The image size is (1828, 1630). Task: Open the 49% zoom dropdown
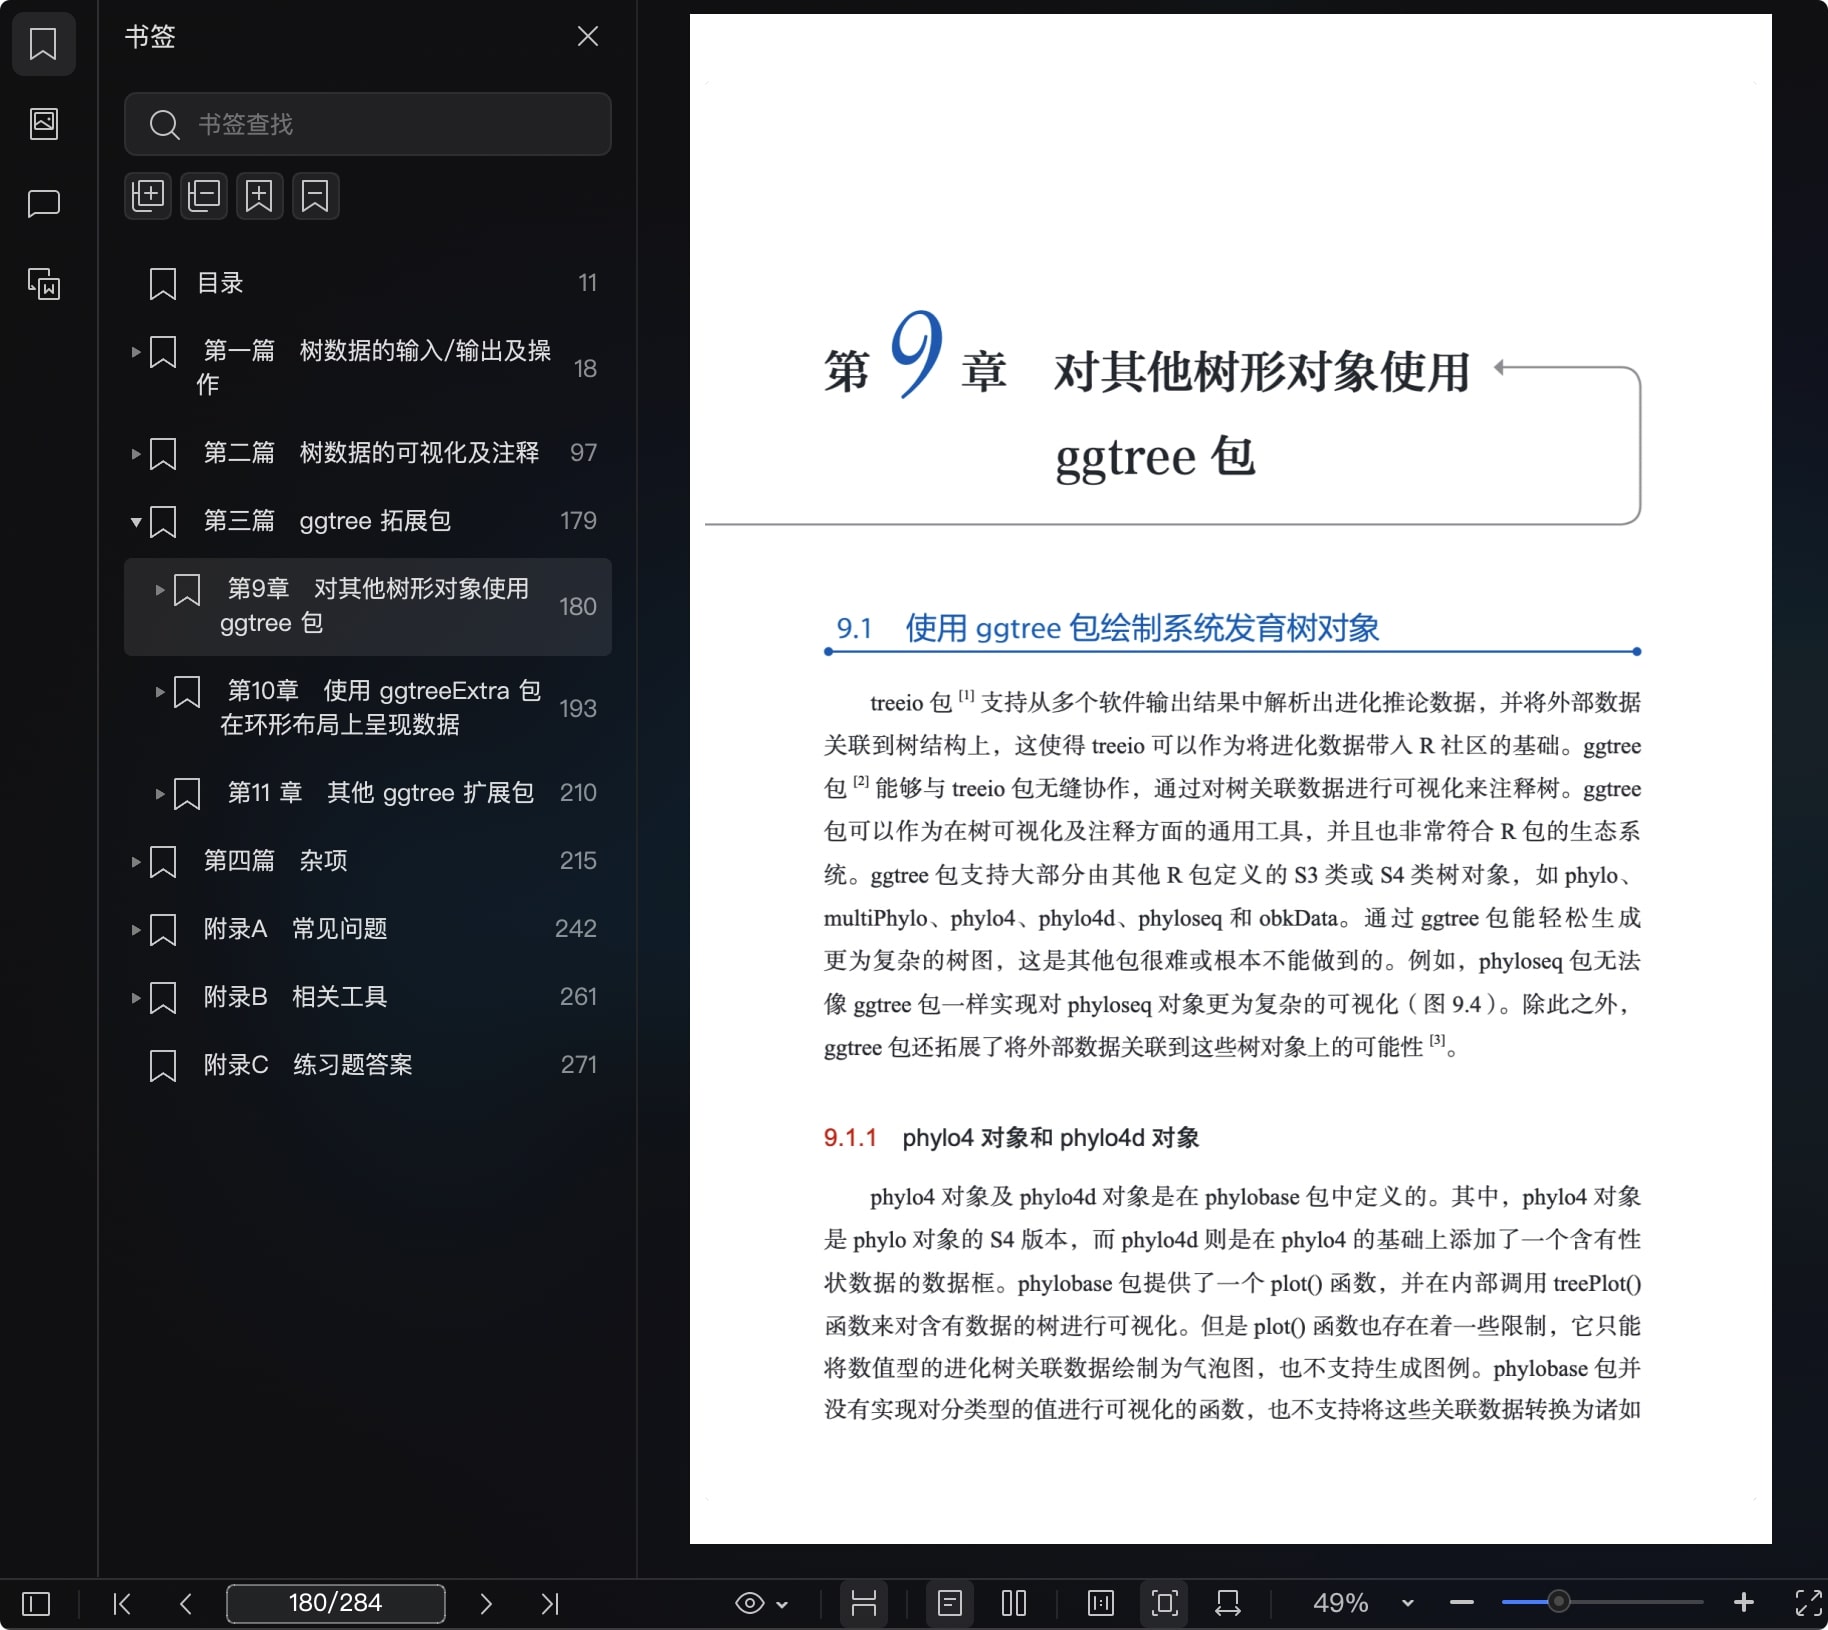pos(1408,1604)
